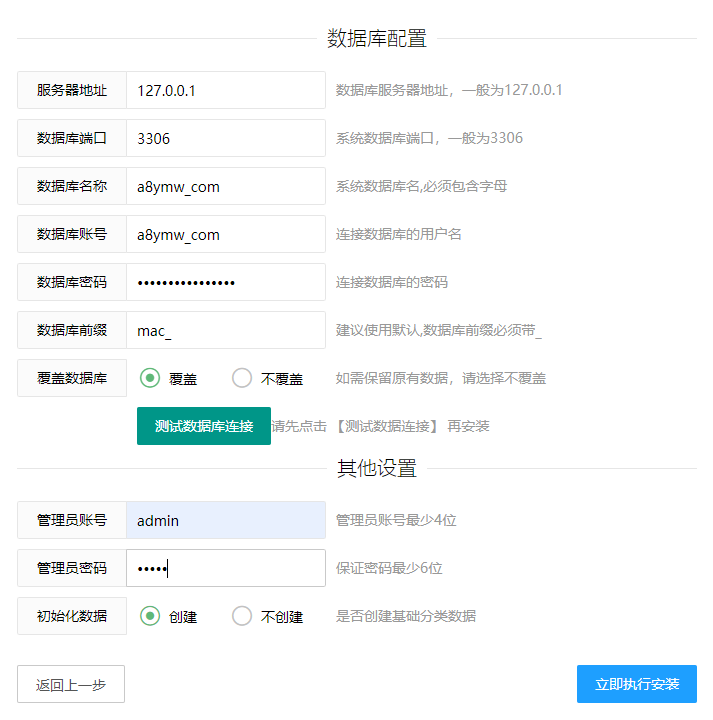713x720 pixels.
Task: Focus the server address field 127.0.0.1
Action: click(x=226, y=90)
